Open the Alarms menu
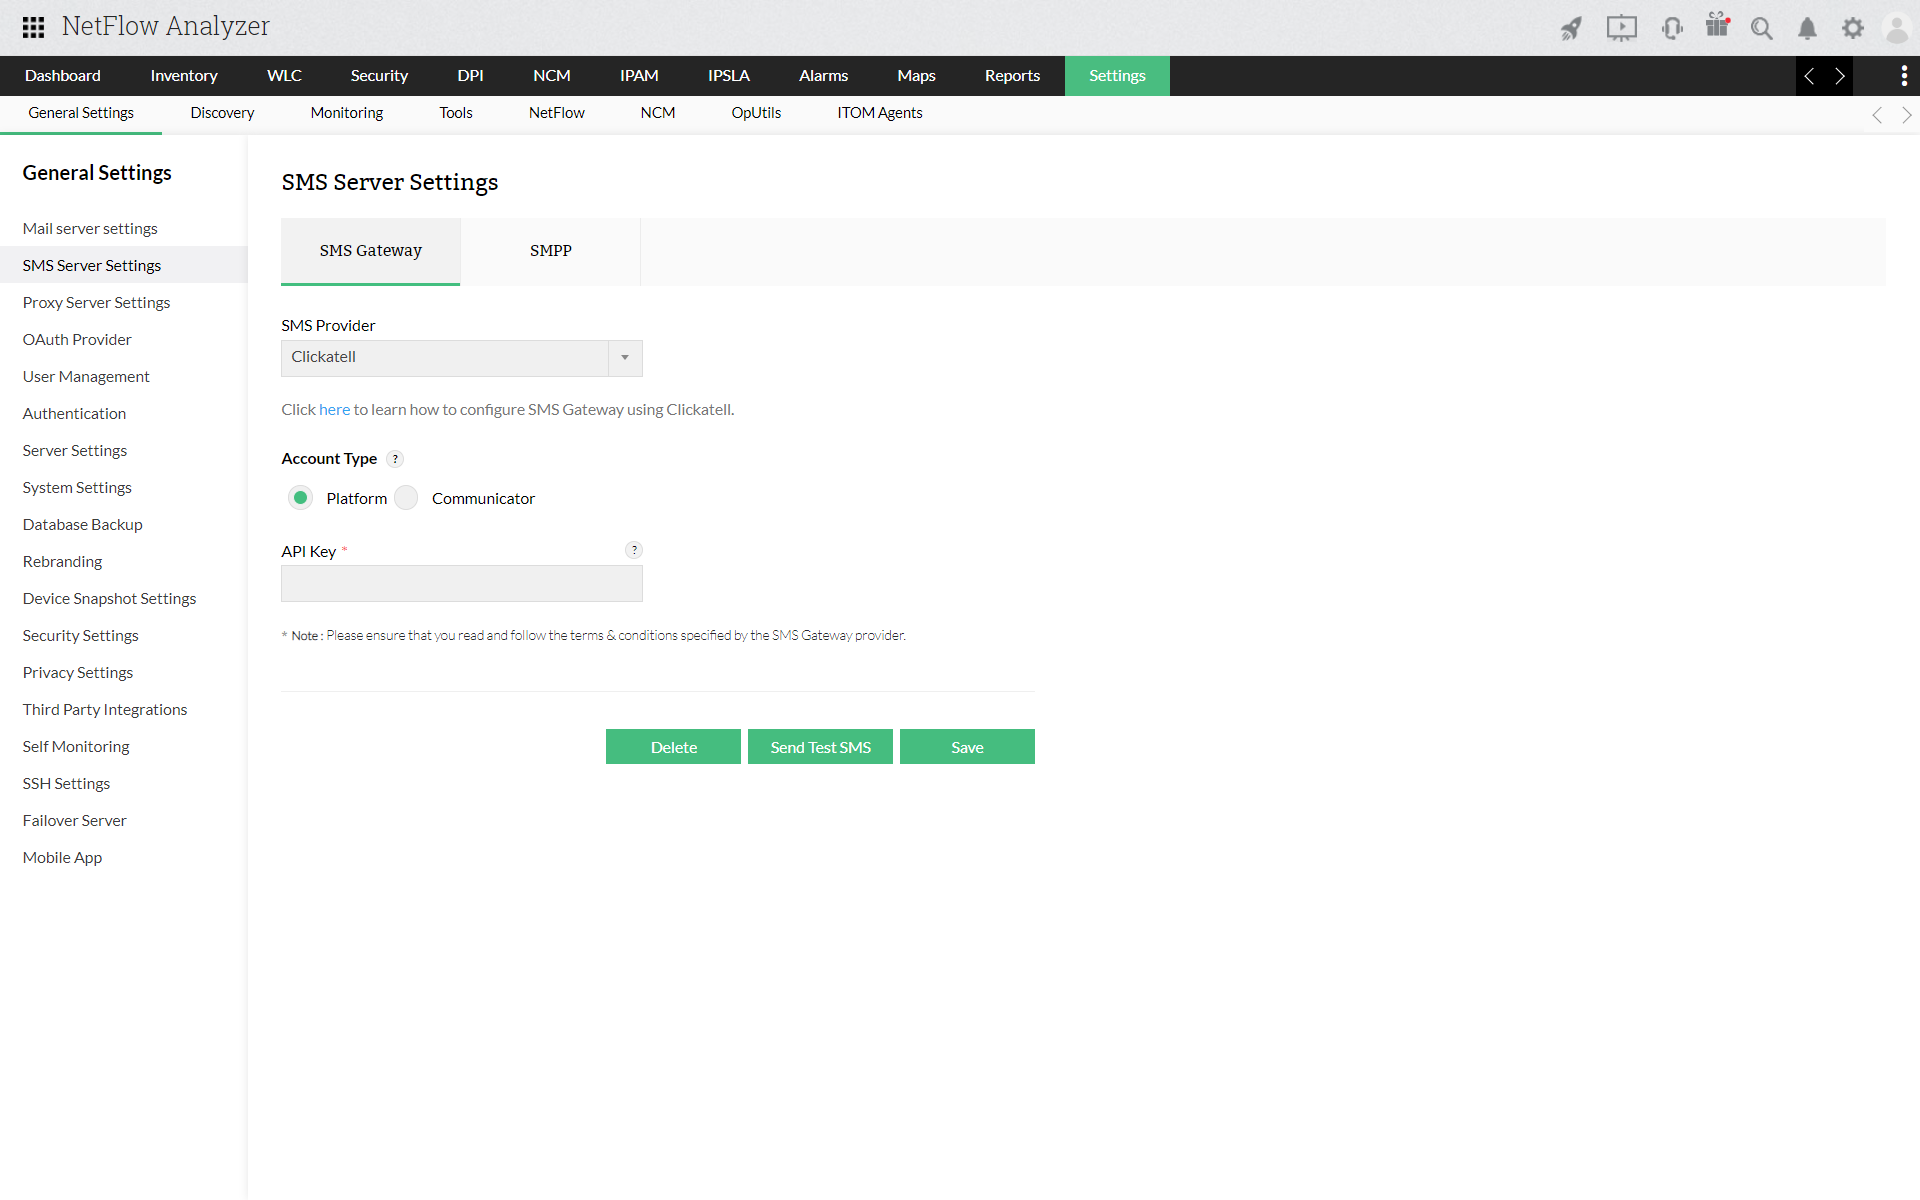The image size is (1920, 1200). 823,75
